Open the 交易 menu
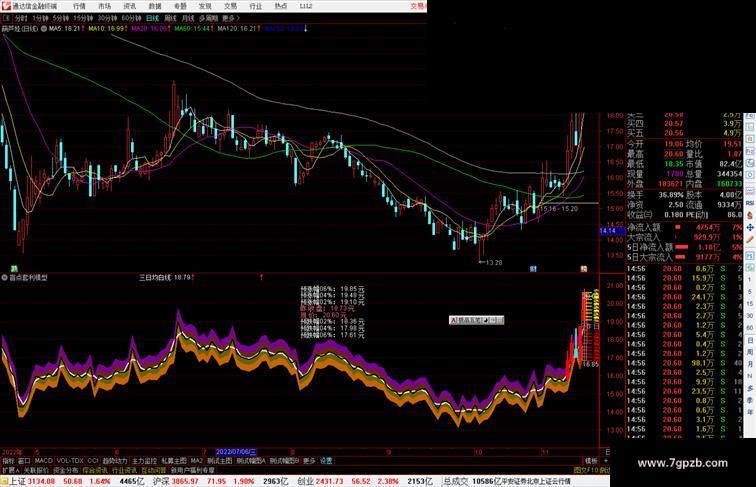This screenshot has height=487, width=756. coord(230,6)
